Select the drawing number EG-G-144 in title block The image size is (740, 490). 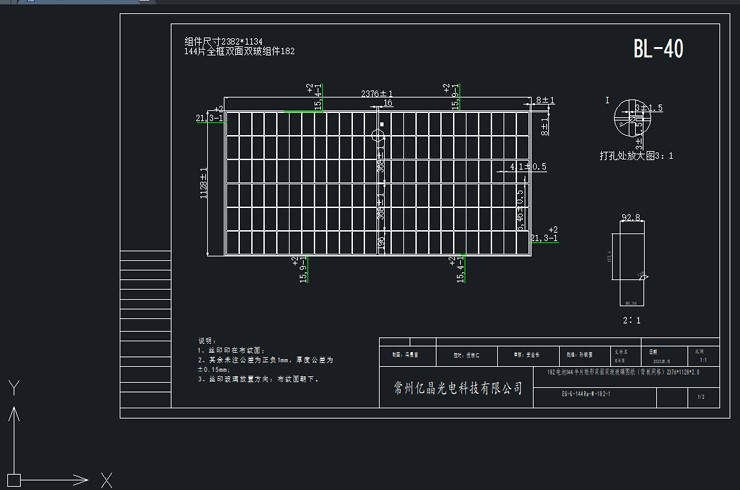(586, 394)
